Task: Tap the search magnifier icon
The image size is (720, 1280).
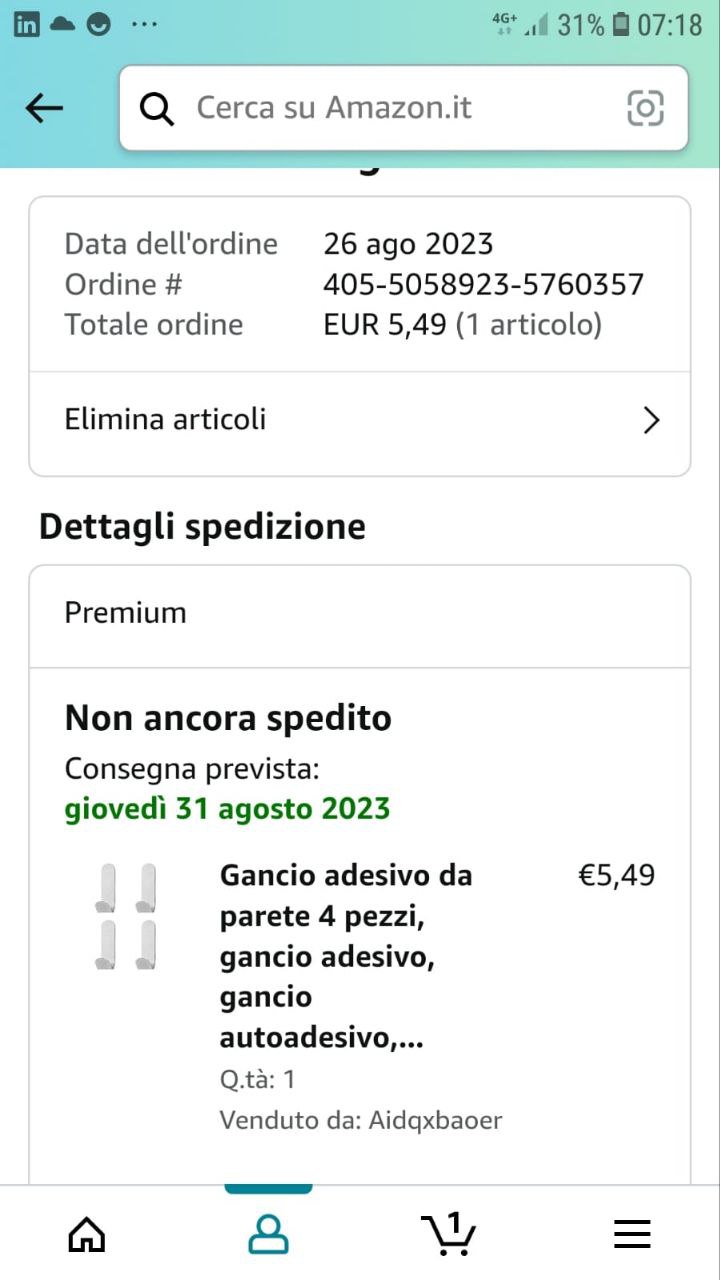Action: coord(157,108)
